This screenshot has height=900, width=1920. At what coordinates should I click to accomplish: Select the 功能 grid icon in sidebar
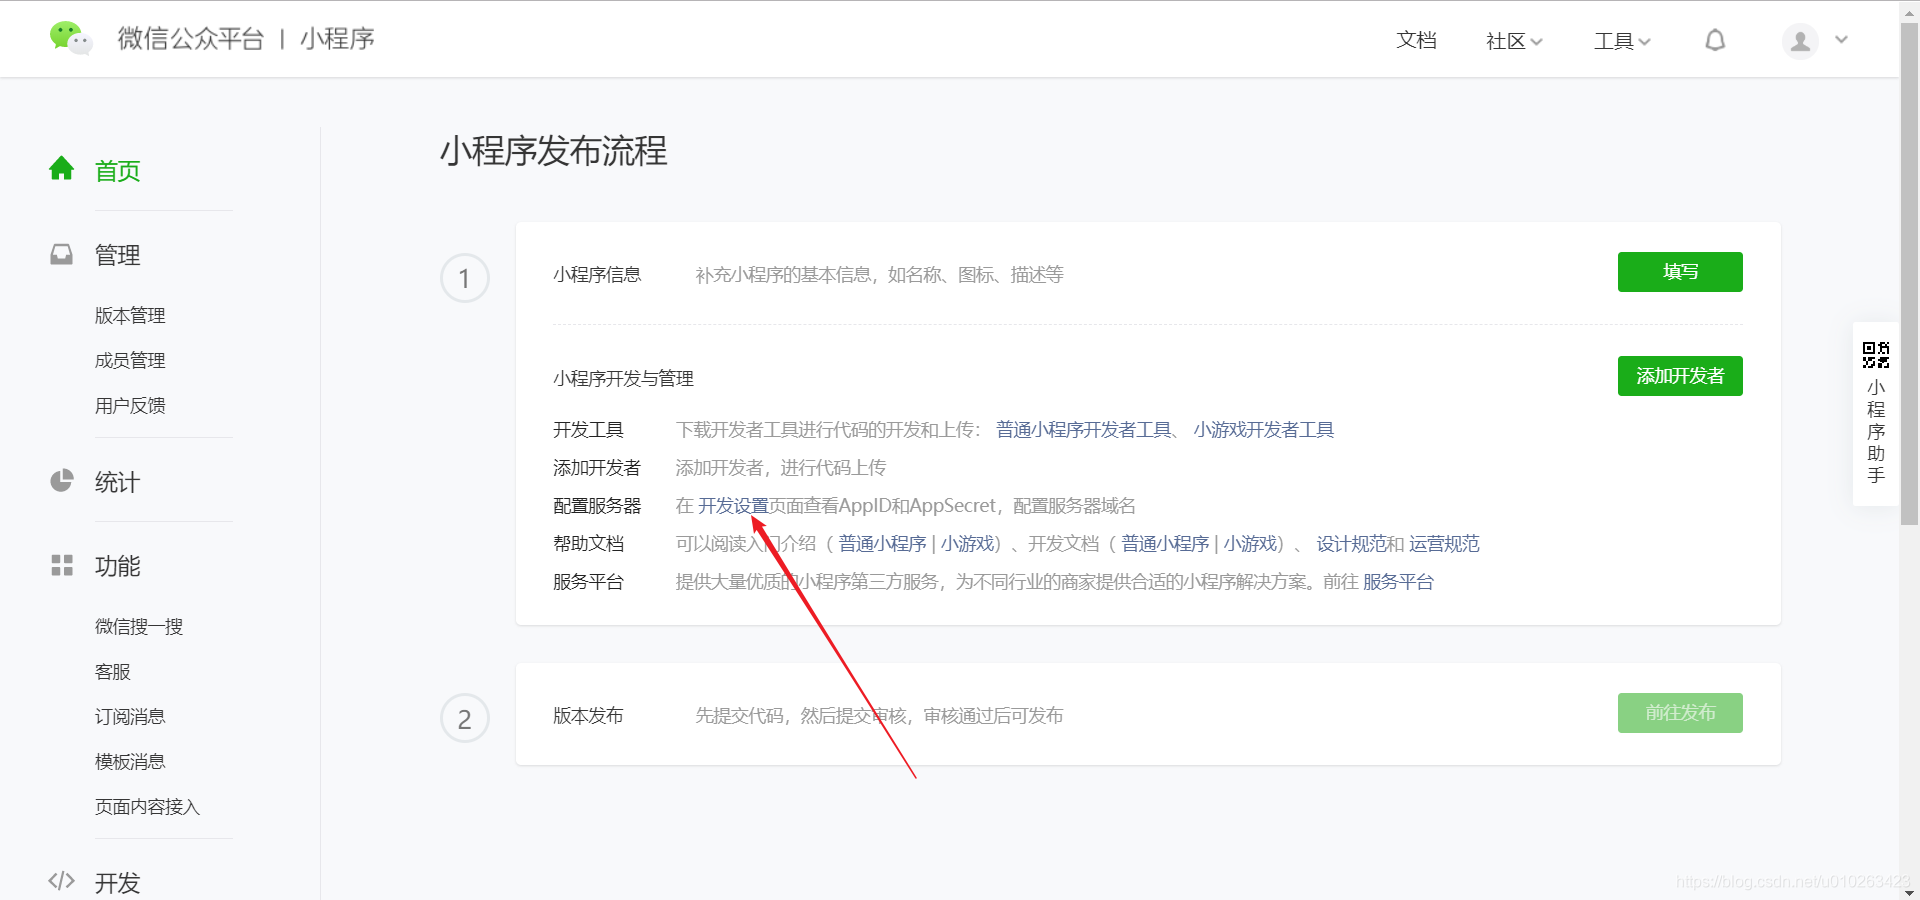[61, 565]
